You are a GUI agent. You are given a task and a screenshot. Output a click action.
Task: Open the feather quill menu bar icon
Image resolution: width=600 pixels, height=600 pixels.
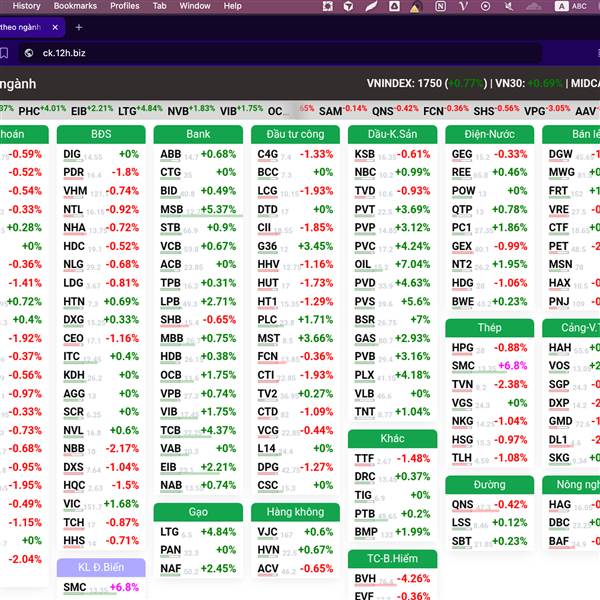(371, 6)
